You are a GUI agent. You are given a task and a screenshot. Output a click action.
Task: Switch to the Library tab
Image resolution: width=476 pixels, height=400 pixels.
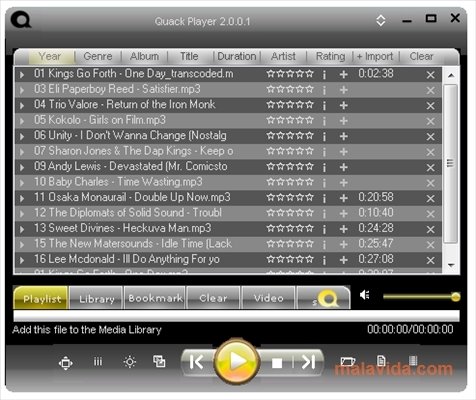click(x=97, y=298)
